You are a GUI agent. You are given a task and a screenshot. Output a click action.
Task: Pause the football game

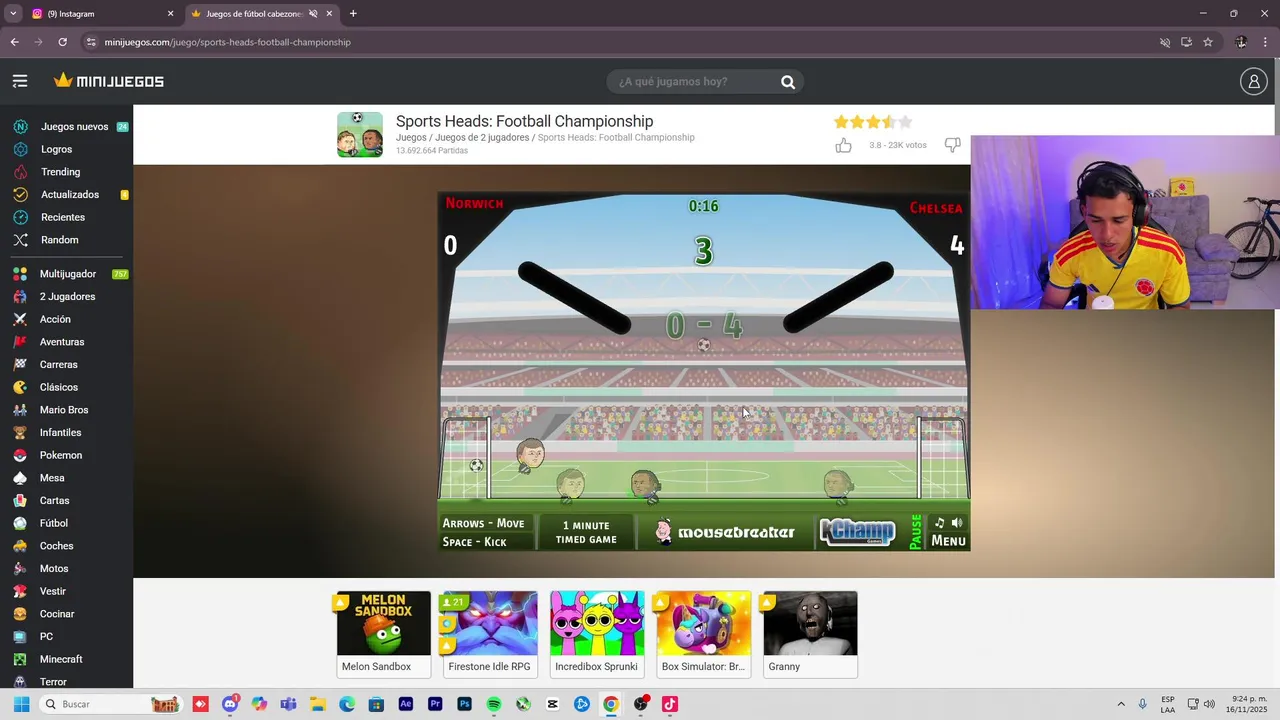point(916,531)
